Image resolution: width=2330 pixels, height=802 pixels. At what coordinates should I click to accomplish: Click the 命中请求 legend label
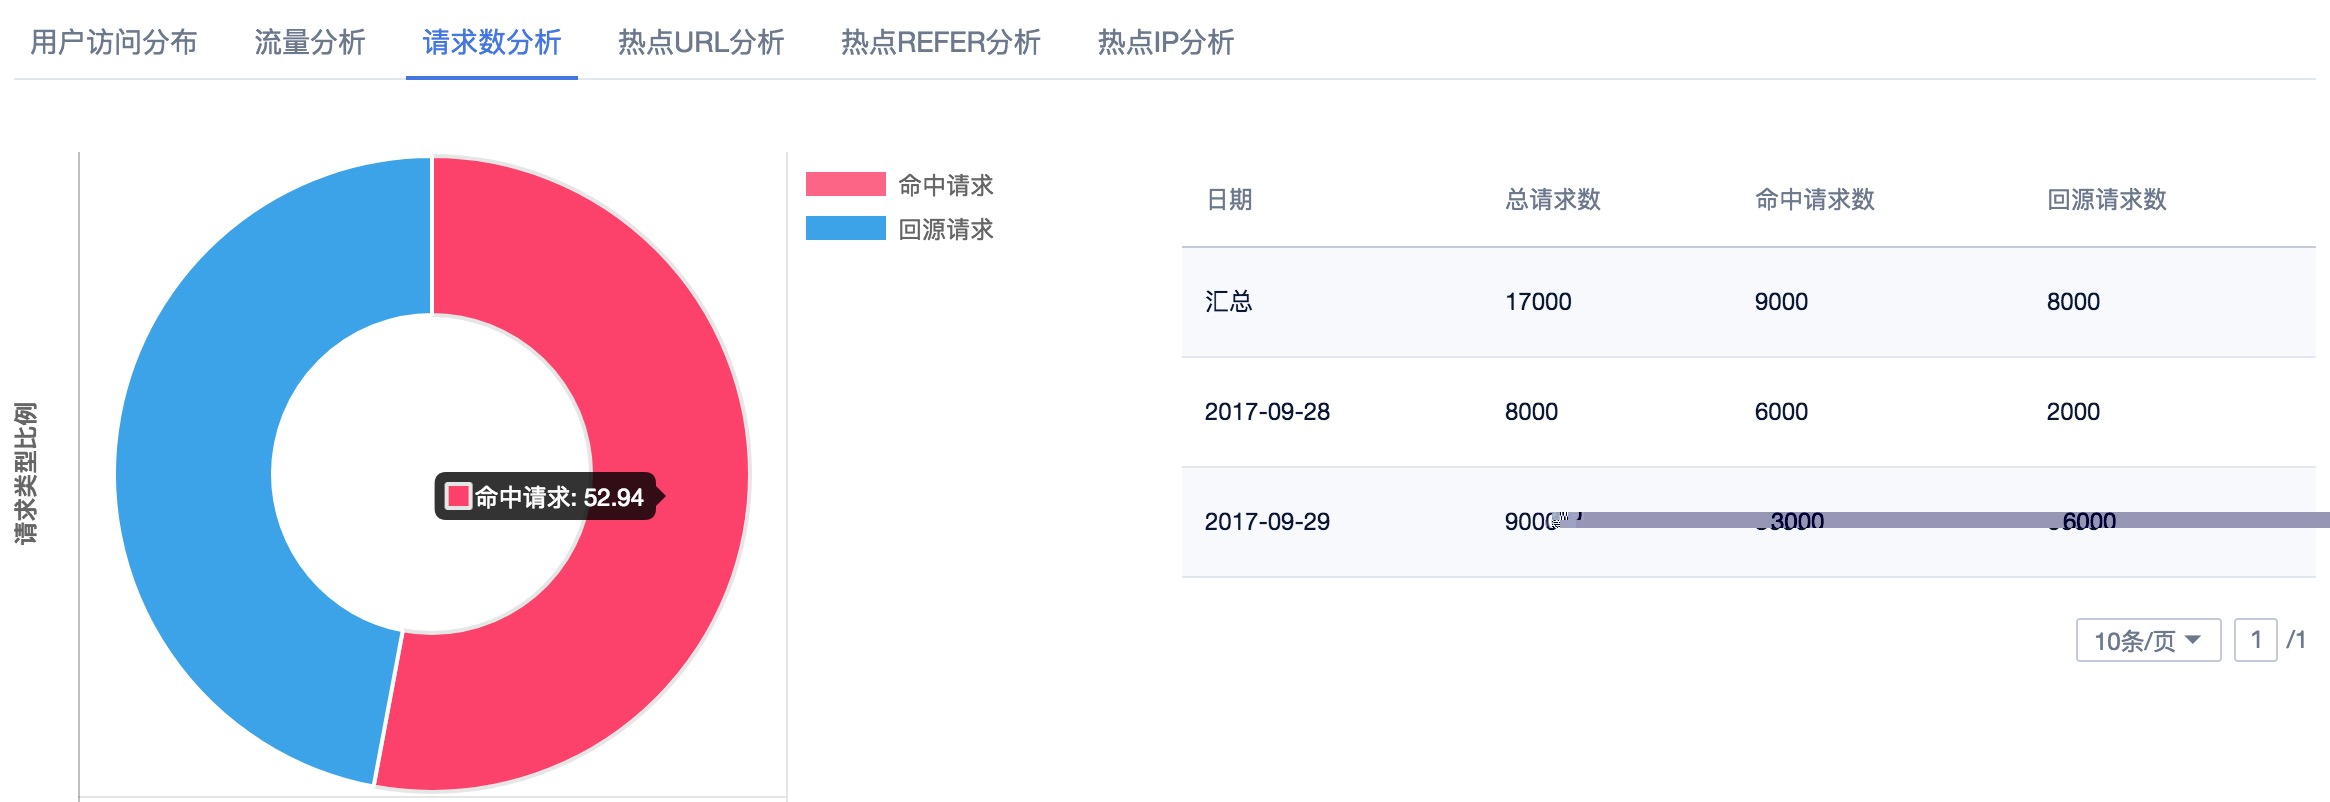[946, 185]
